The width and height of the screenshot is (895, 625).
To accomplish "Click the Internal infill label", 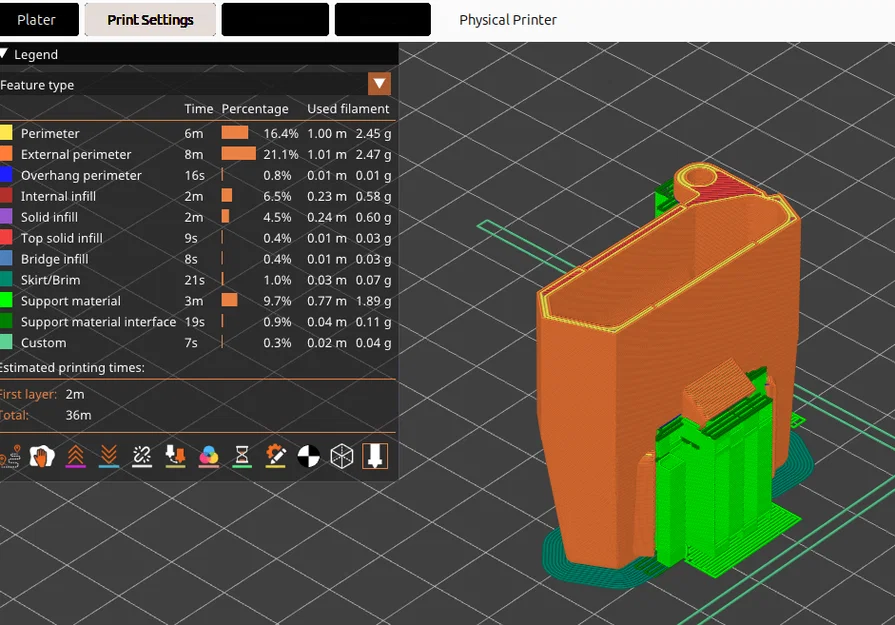I will (x=58, y=196).
